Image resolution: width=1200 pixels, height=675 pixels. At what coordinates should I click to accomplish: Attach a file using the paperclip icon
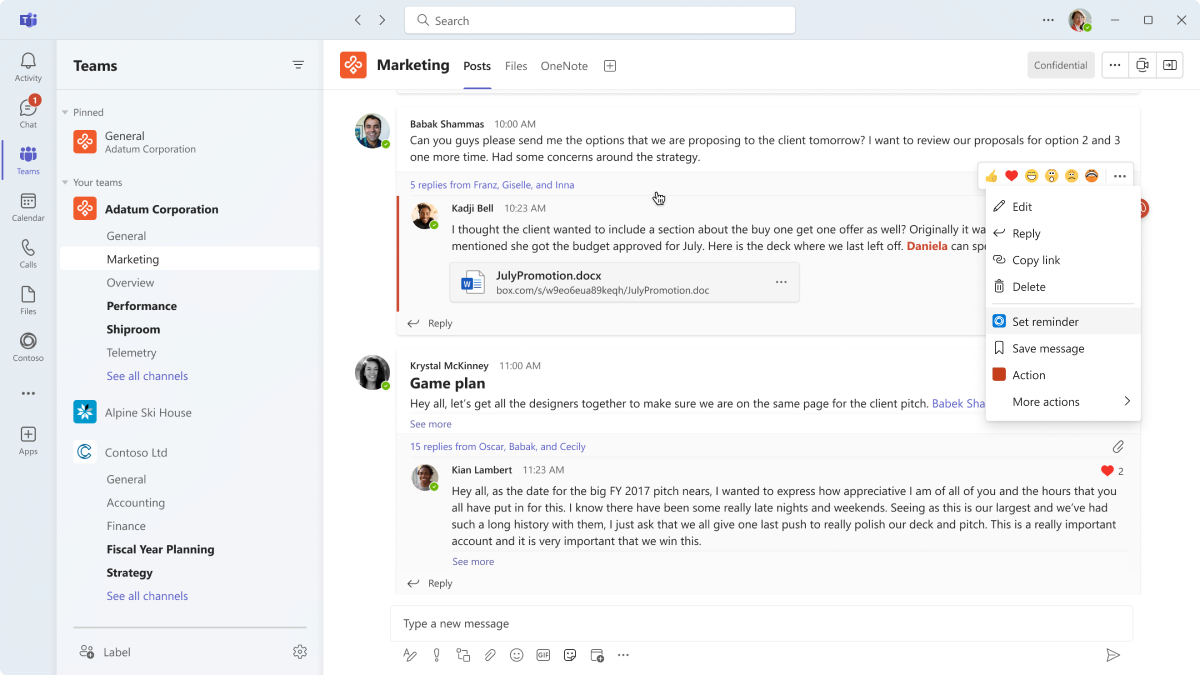(x=490, y=655)
